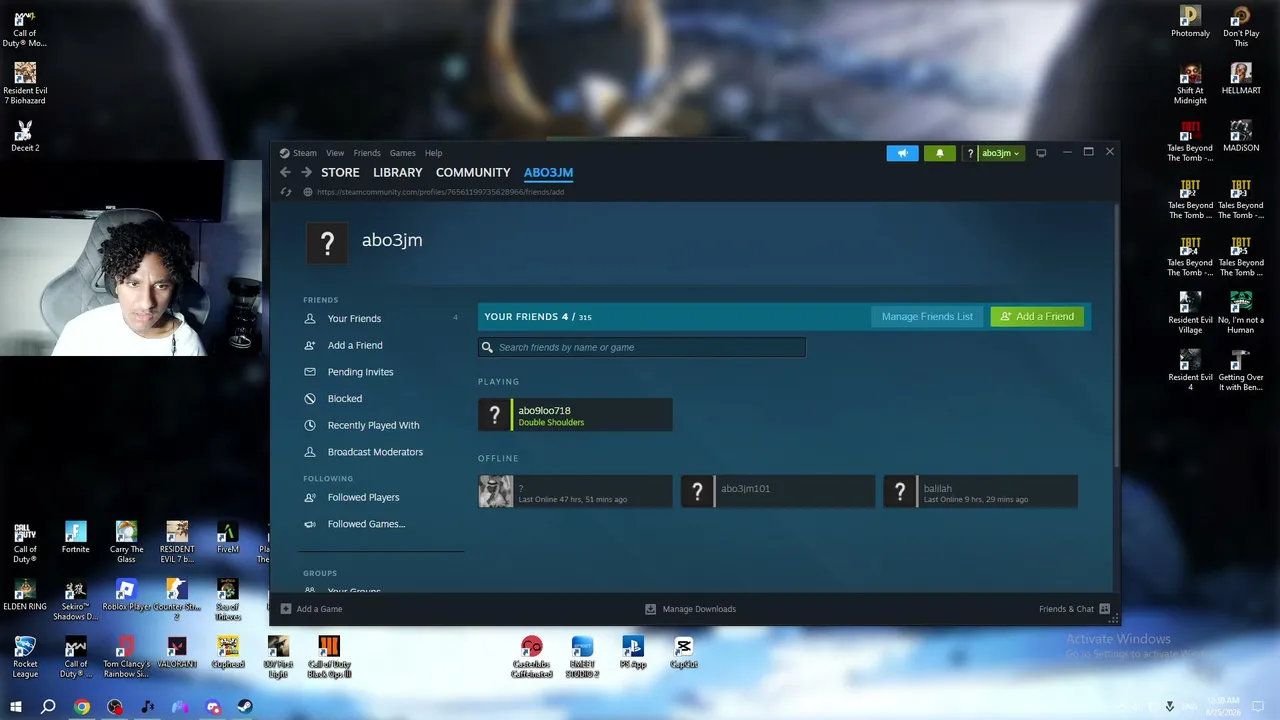The width and height of the screenshot is (1280, 720).
Task: Click the Manage Friends List button
Action: point(927,317)
